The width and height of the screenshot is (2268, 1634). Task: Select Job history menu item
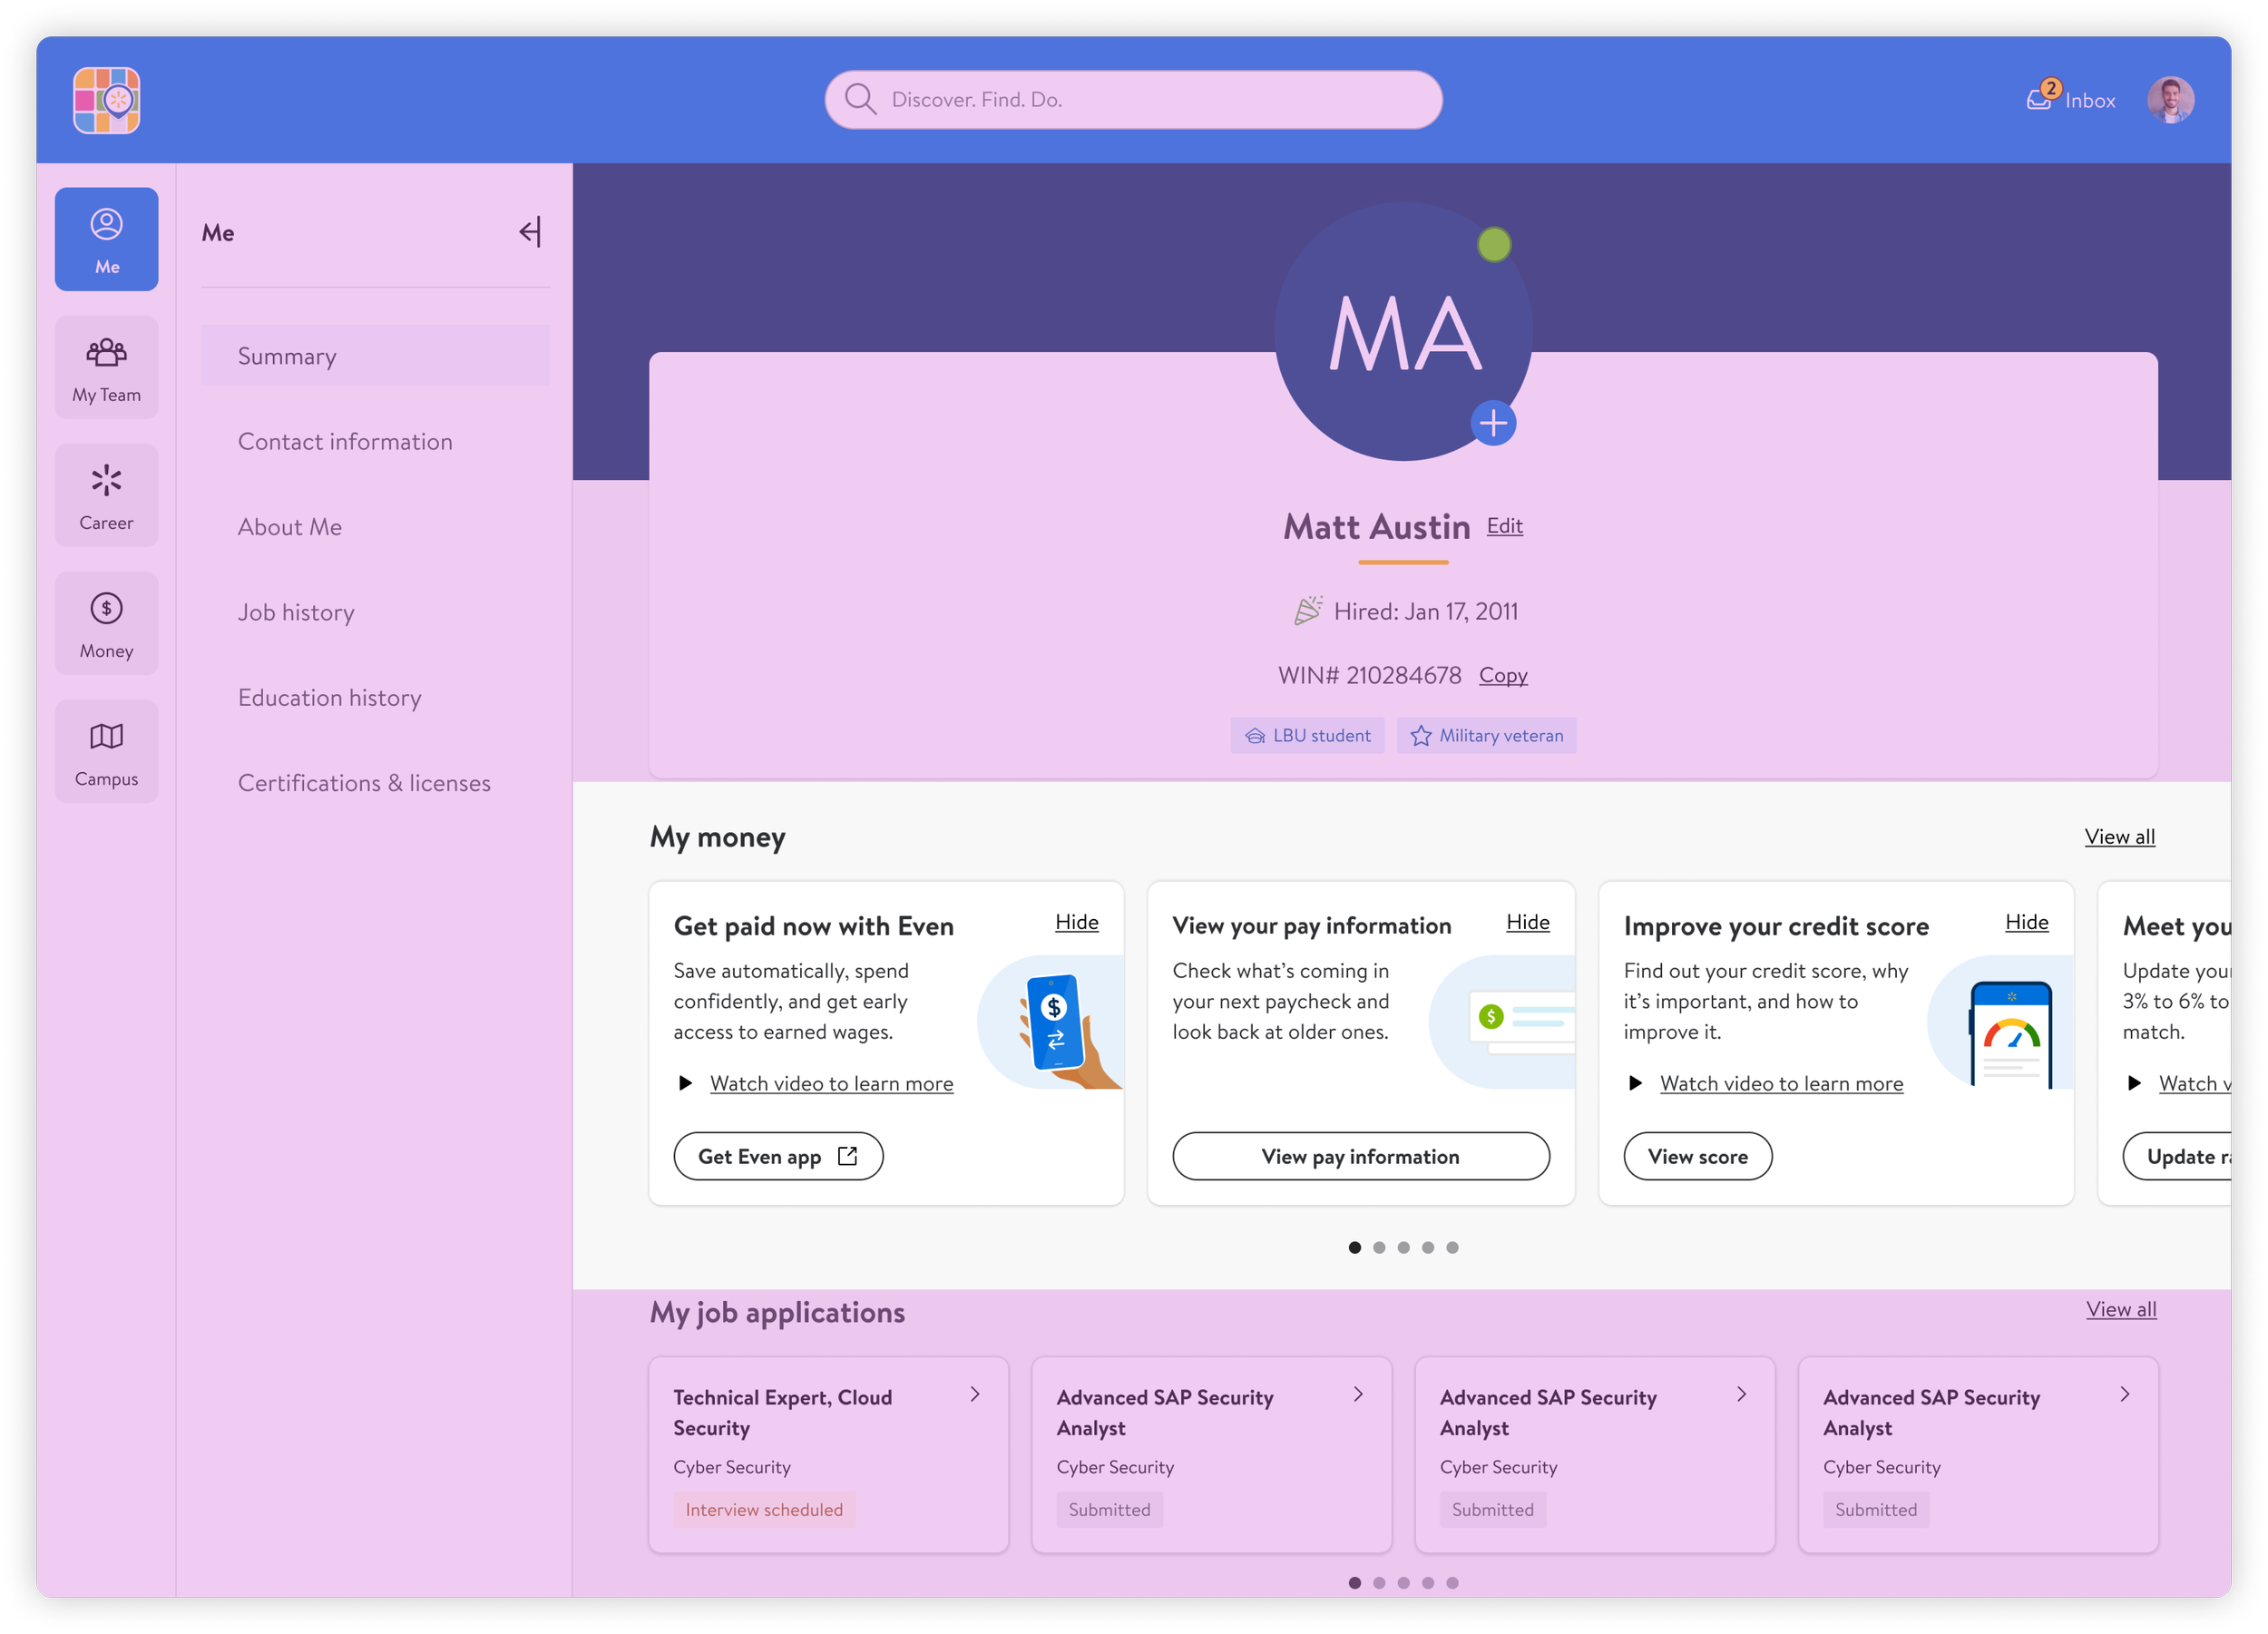coord(296,612)
